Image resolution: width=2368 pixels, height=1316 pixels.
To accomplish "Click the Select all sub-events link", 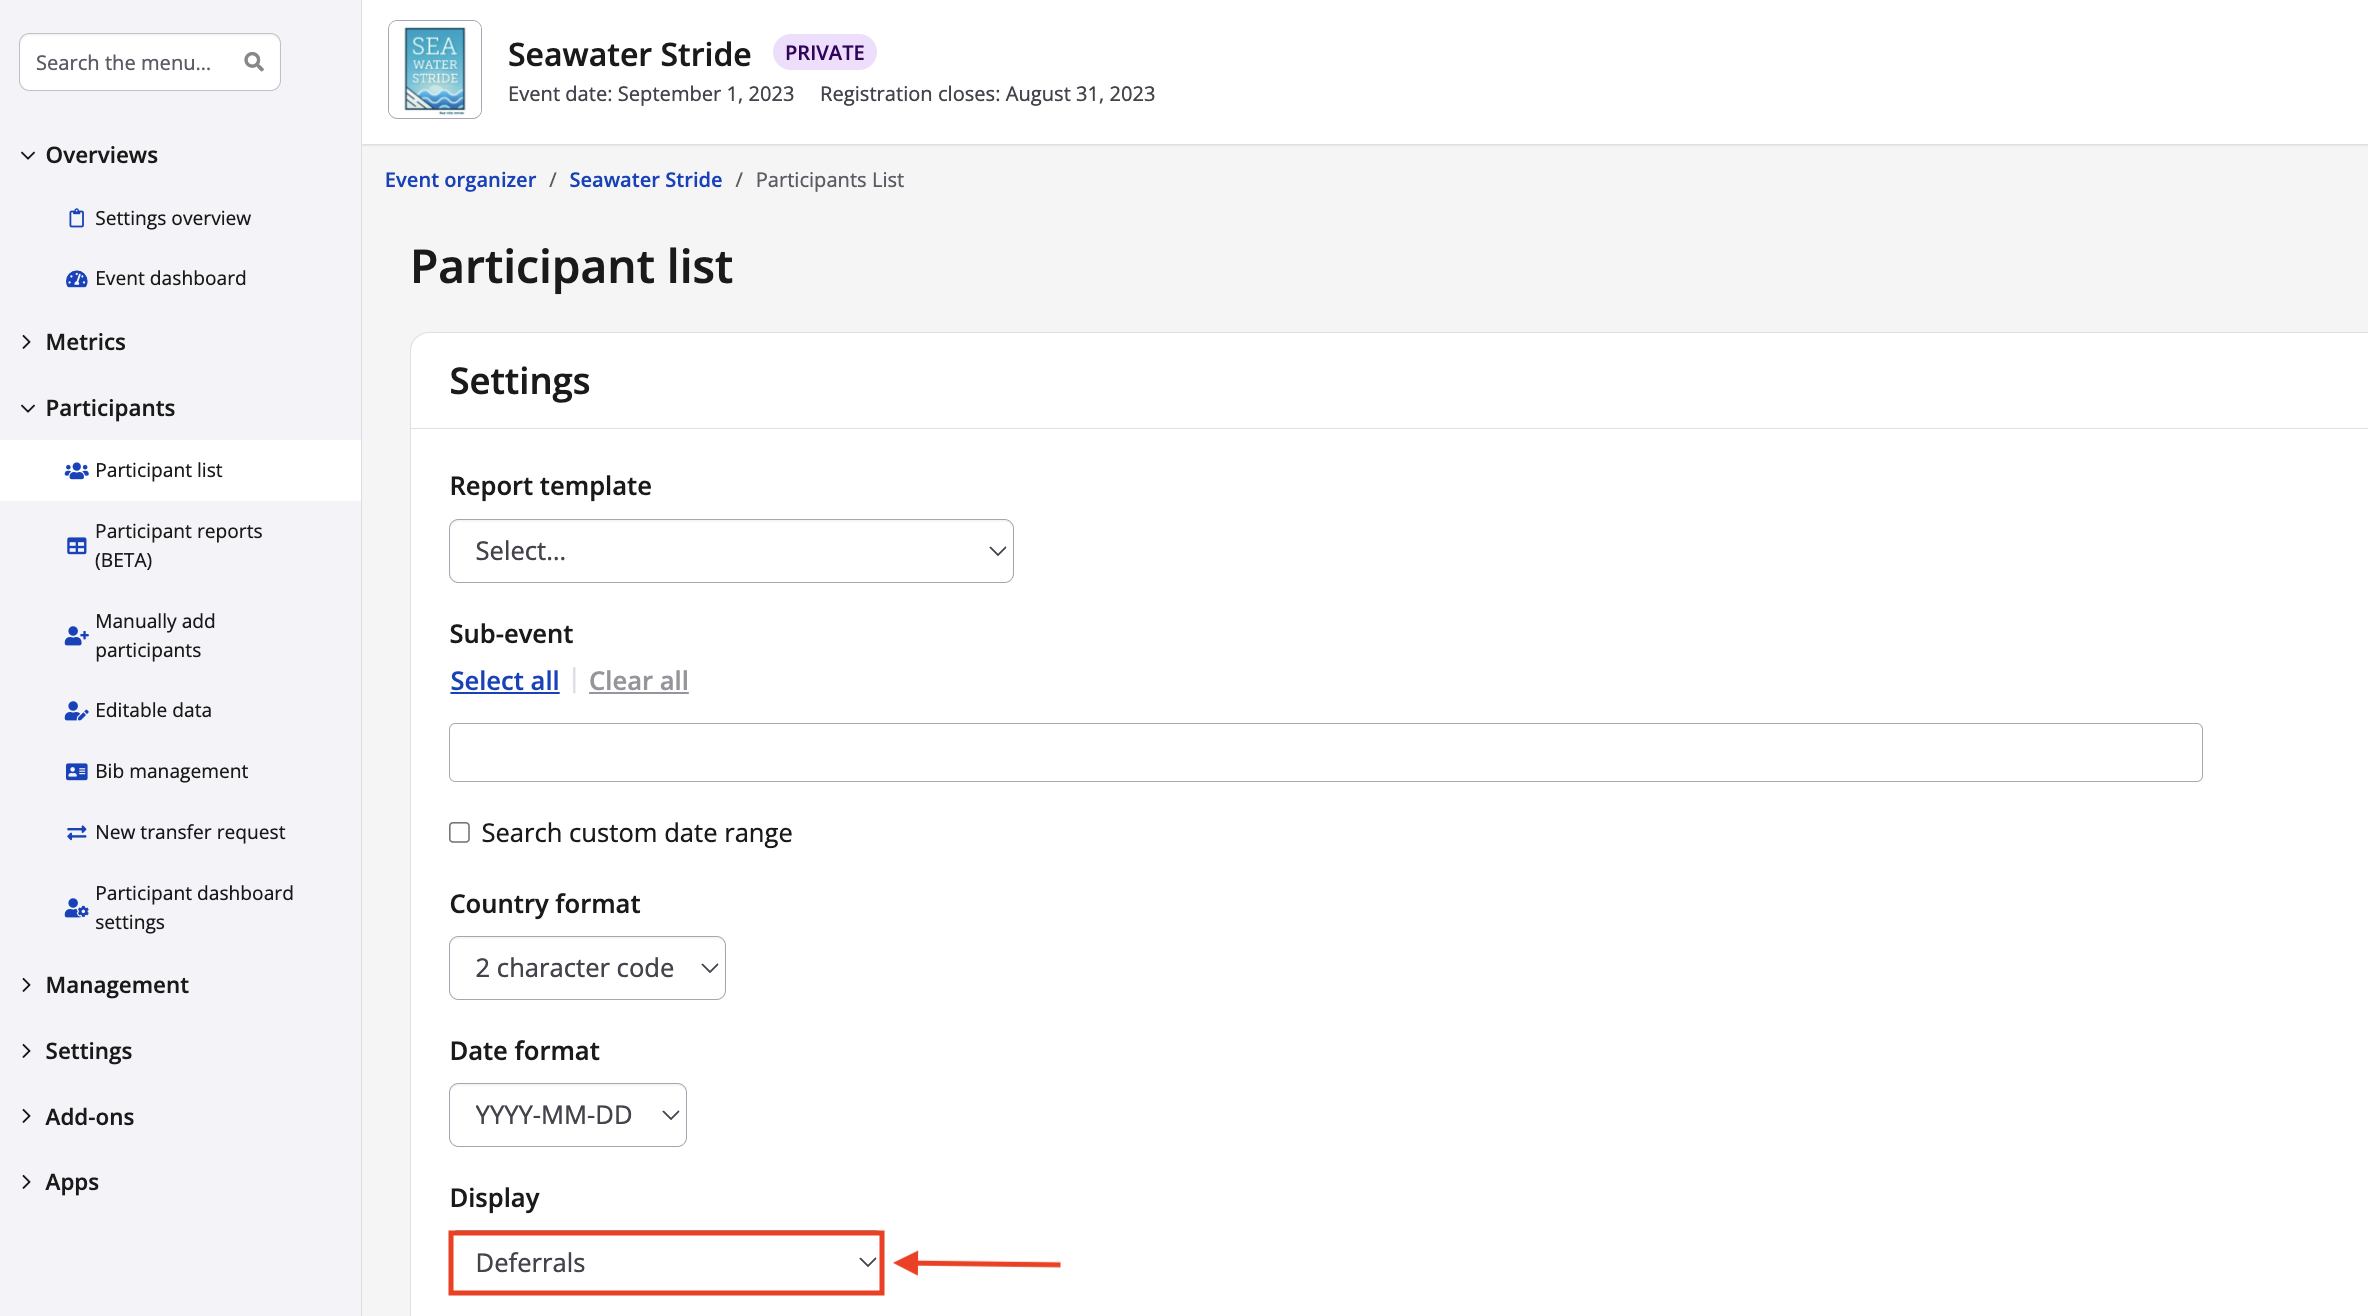I will coord(504,681).
